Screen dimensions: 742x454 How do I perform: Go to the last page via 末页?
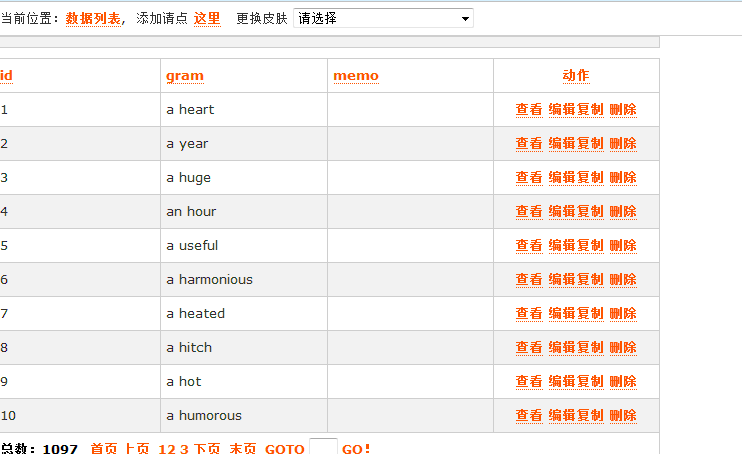(243, 448)
